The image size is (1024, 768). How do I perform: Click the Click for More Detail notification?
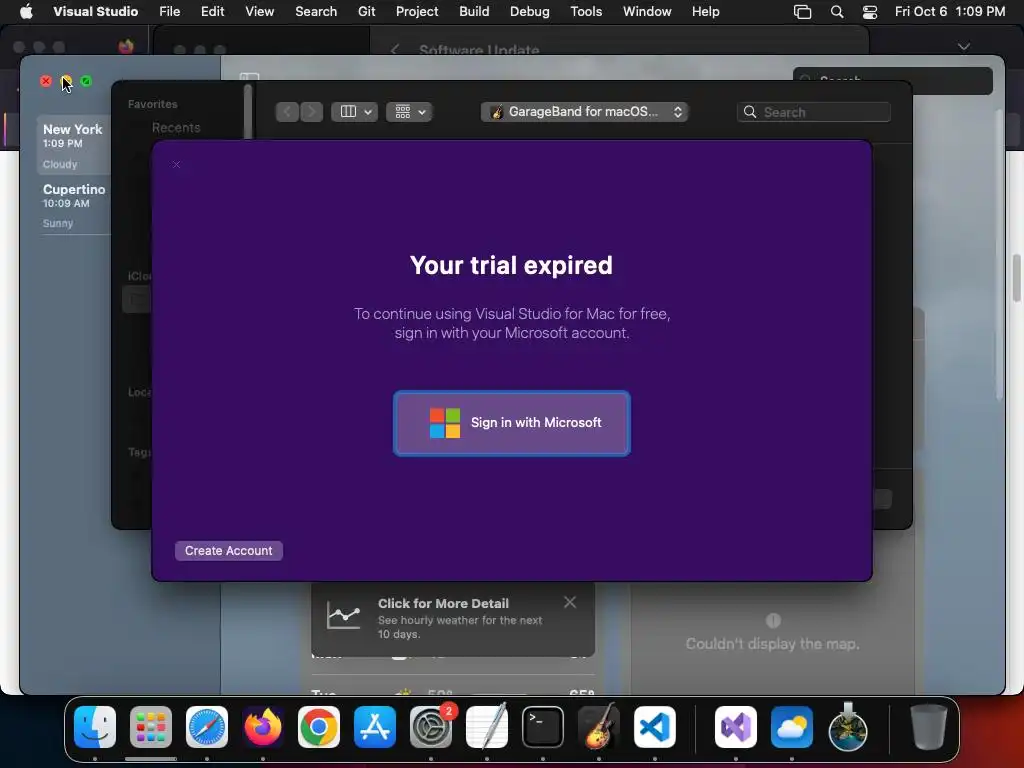pyautogui.click(x=453, y=618)
